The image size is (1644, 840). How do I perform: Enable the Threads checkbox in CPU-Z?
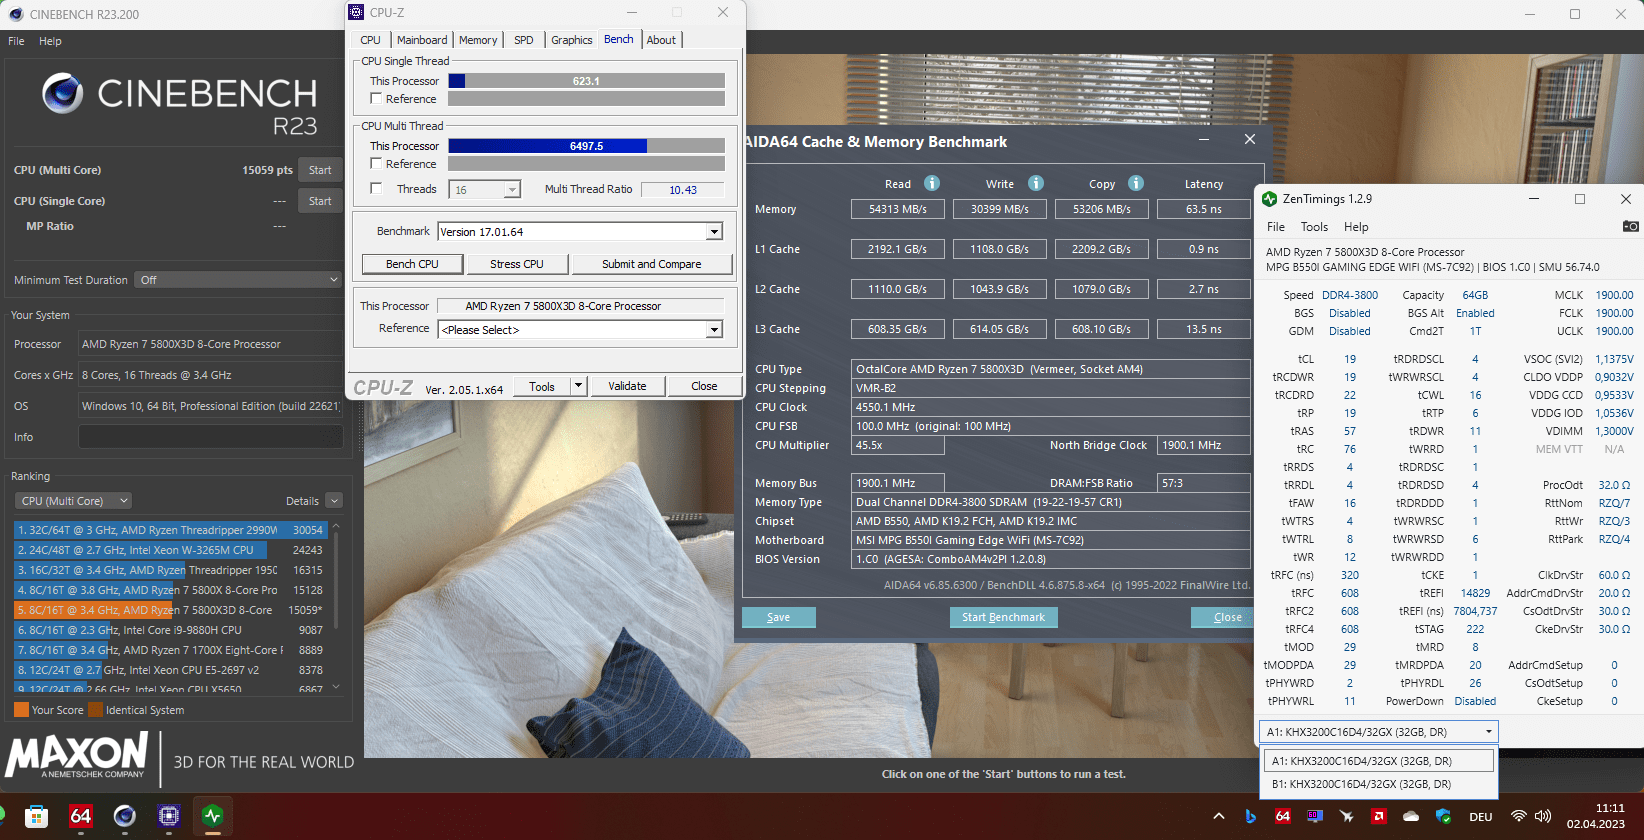point(376,188)
